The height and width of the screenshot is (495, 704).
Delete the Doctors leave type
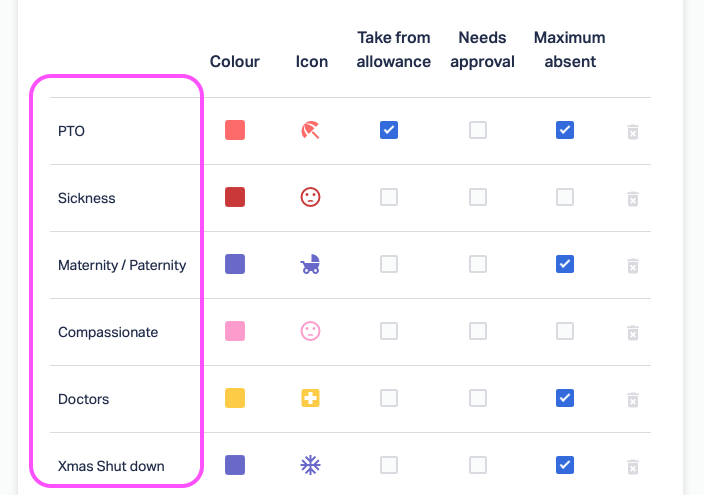[632, 399]
